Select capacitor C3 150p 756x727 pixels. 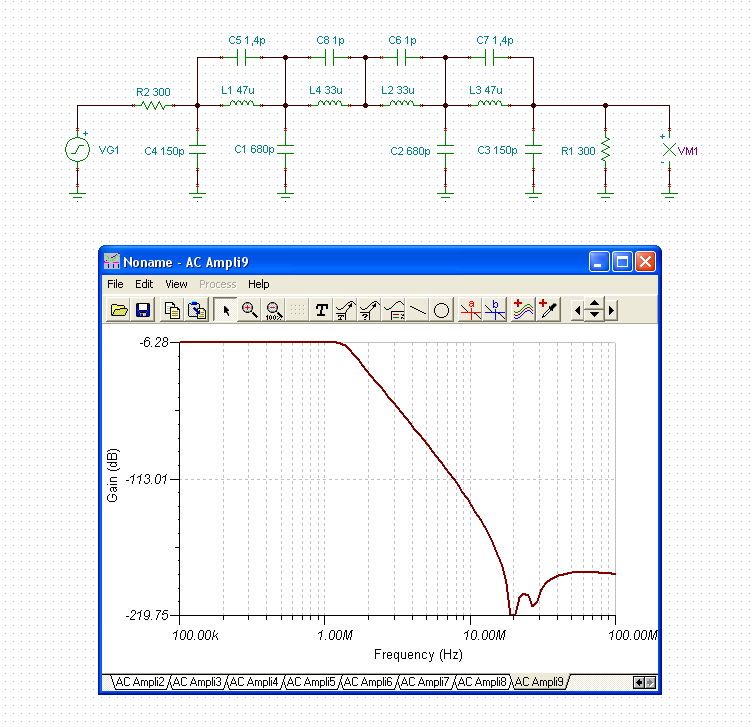click(533, 150)
